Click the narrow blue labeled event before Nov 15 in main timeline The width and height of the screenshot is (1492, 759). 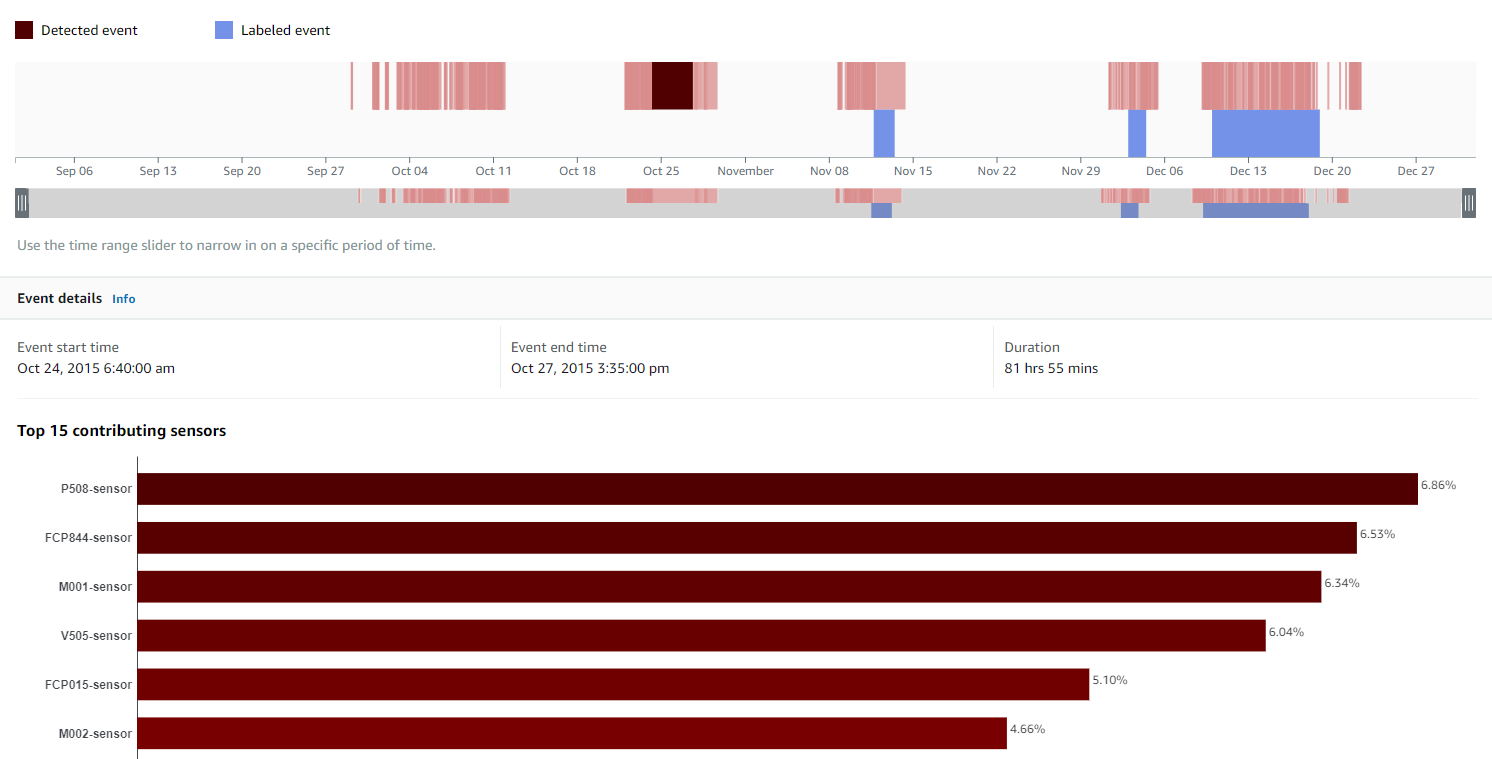click(884, 133)
